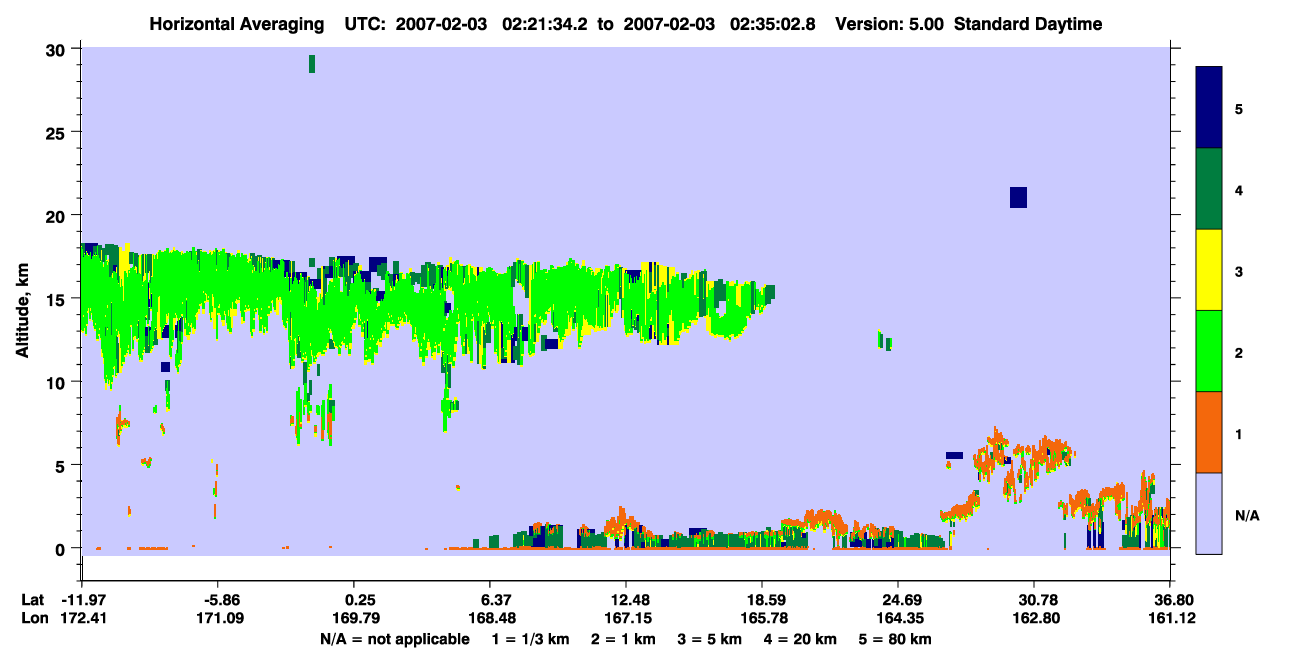
Task: Click longitude value '162.80'
Action: [x=1037, y=618]
